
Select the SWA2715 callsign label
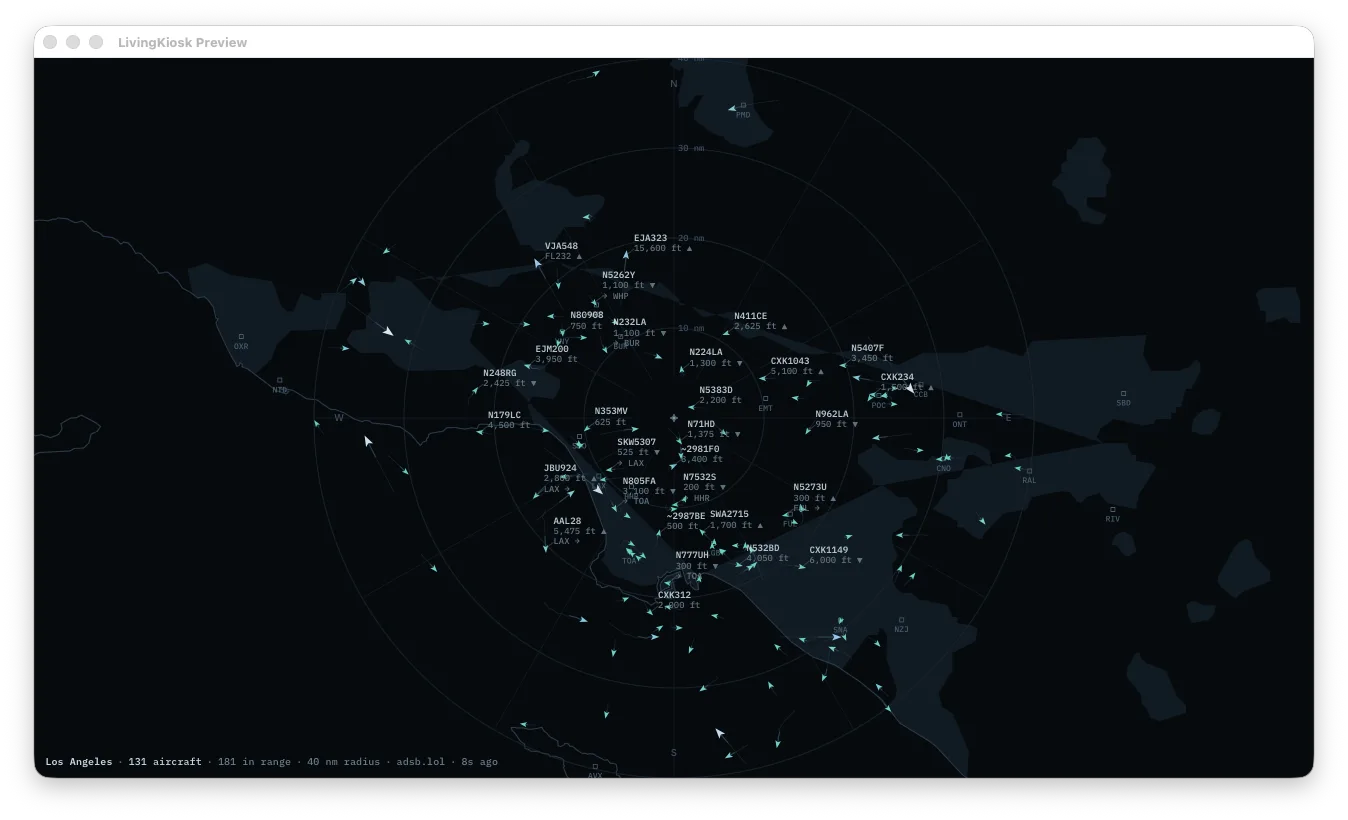[729, 514]
